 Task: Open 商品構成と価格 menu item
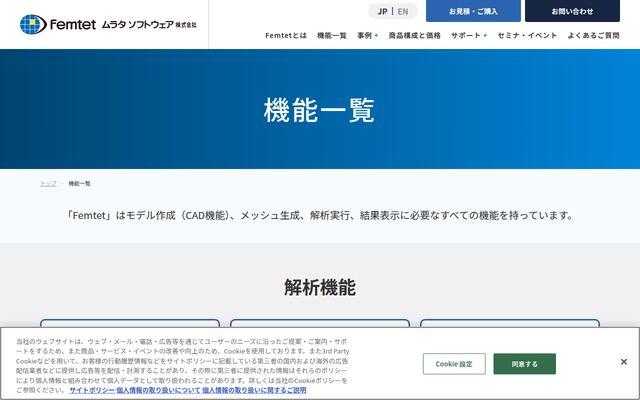click(414, 36)
